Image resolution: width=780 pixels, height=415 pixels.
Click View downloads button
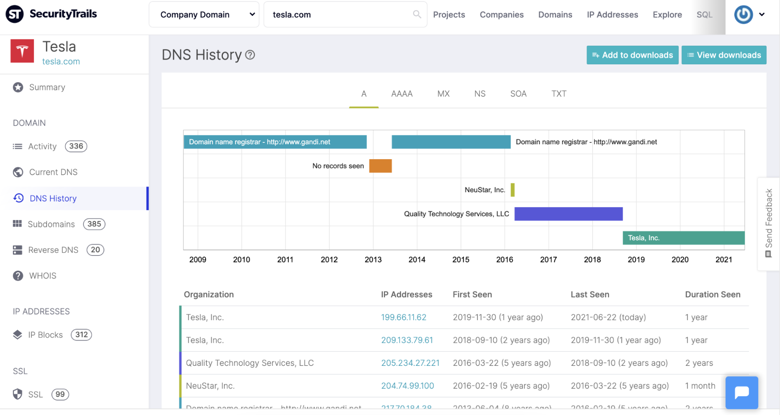pos(724,55)
